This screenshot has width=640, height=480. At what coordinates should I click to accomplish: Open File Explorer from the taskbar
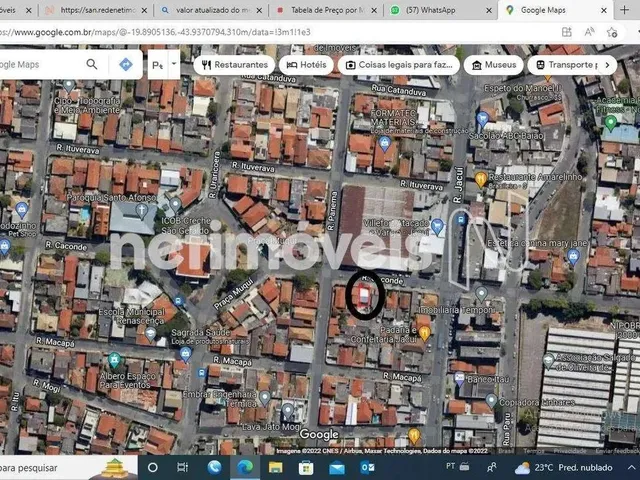[276, 467]
